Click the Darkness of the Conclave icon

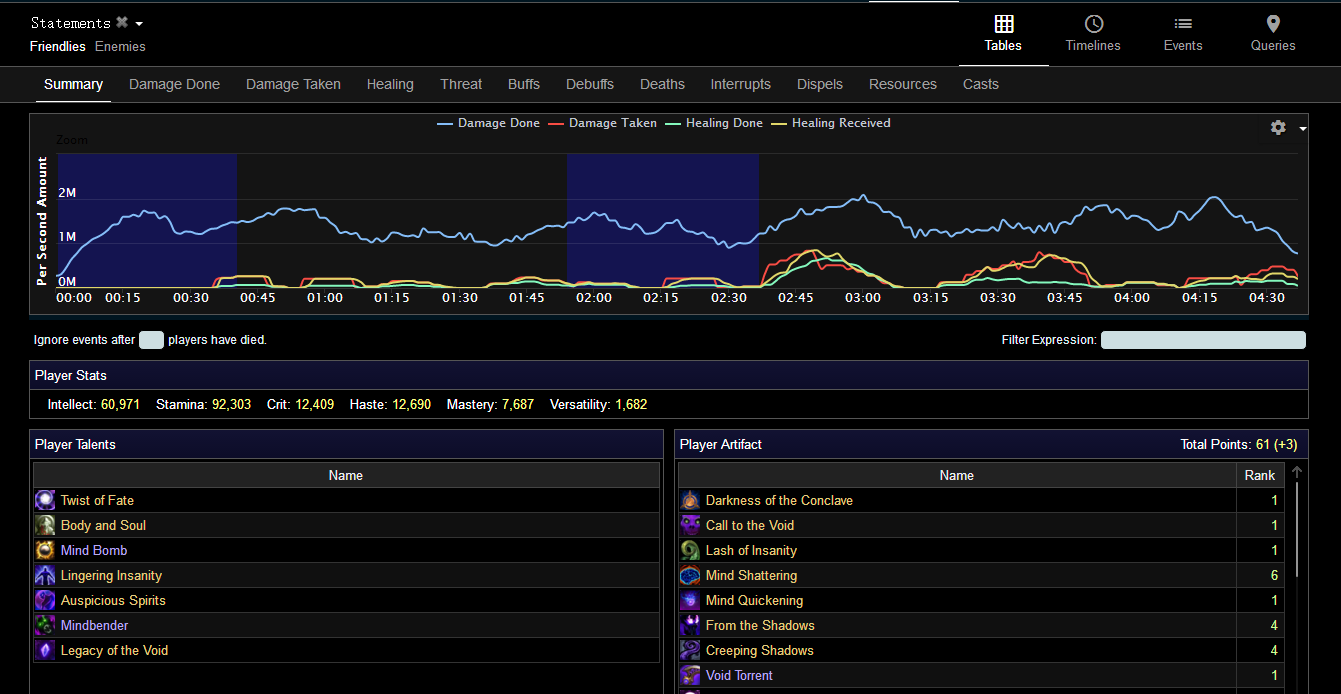[690, 500]
